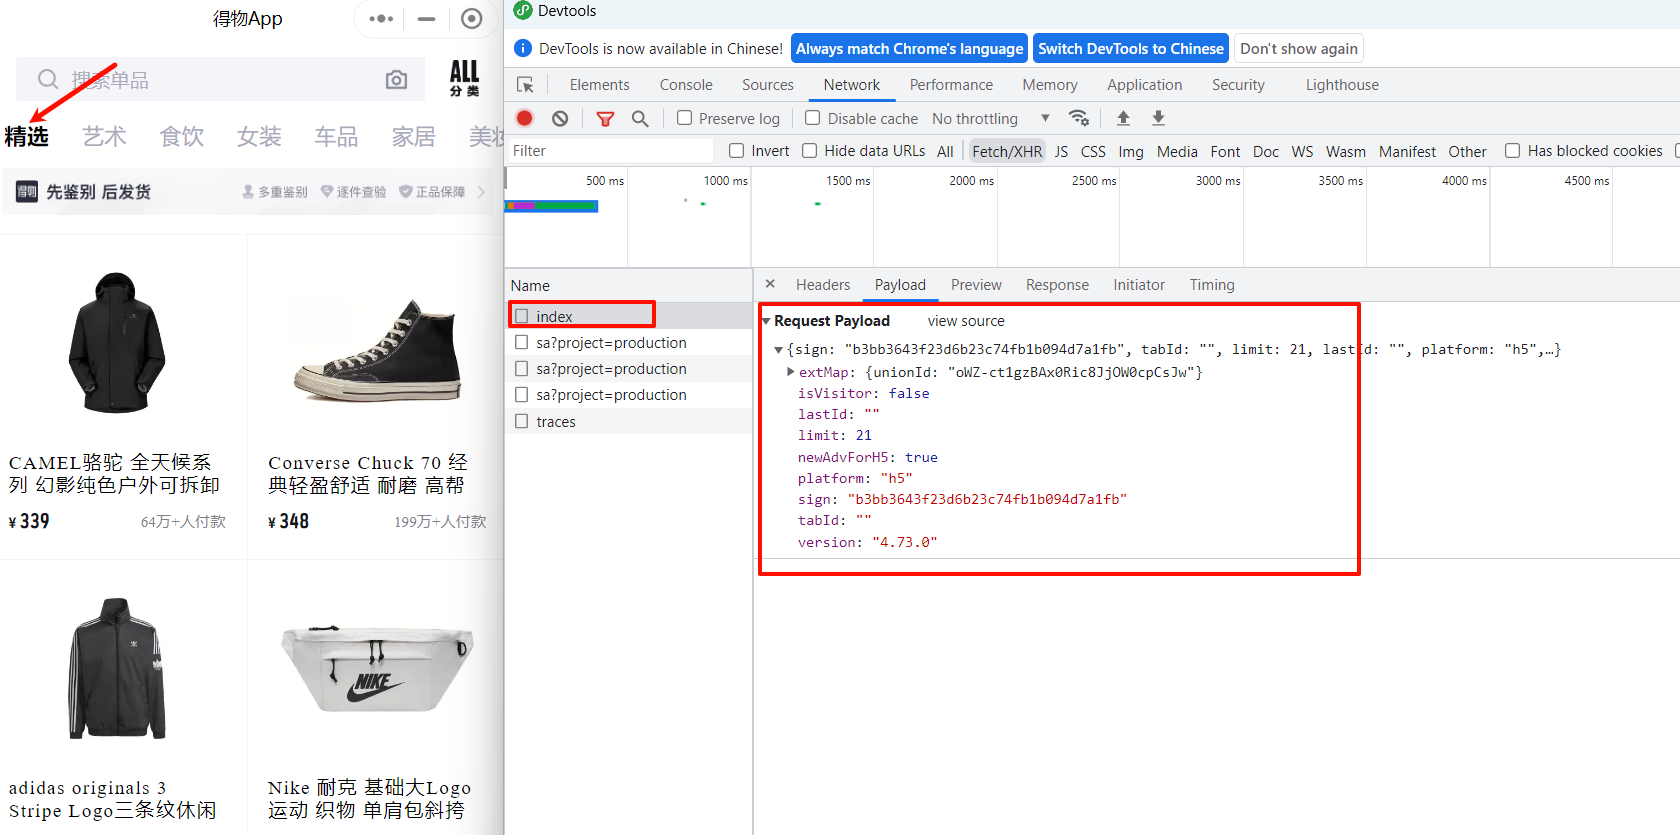Click Export HAR download arrow
The width and height of the screenshot is (1680, 835).
click(x=1158, y=118)
